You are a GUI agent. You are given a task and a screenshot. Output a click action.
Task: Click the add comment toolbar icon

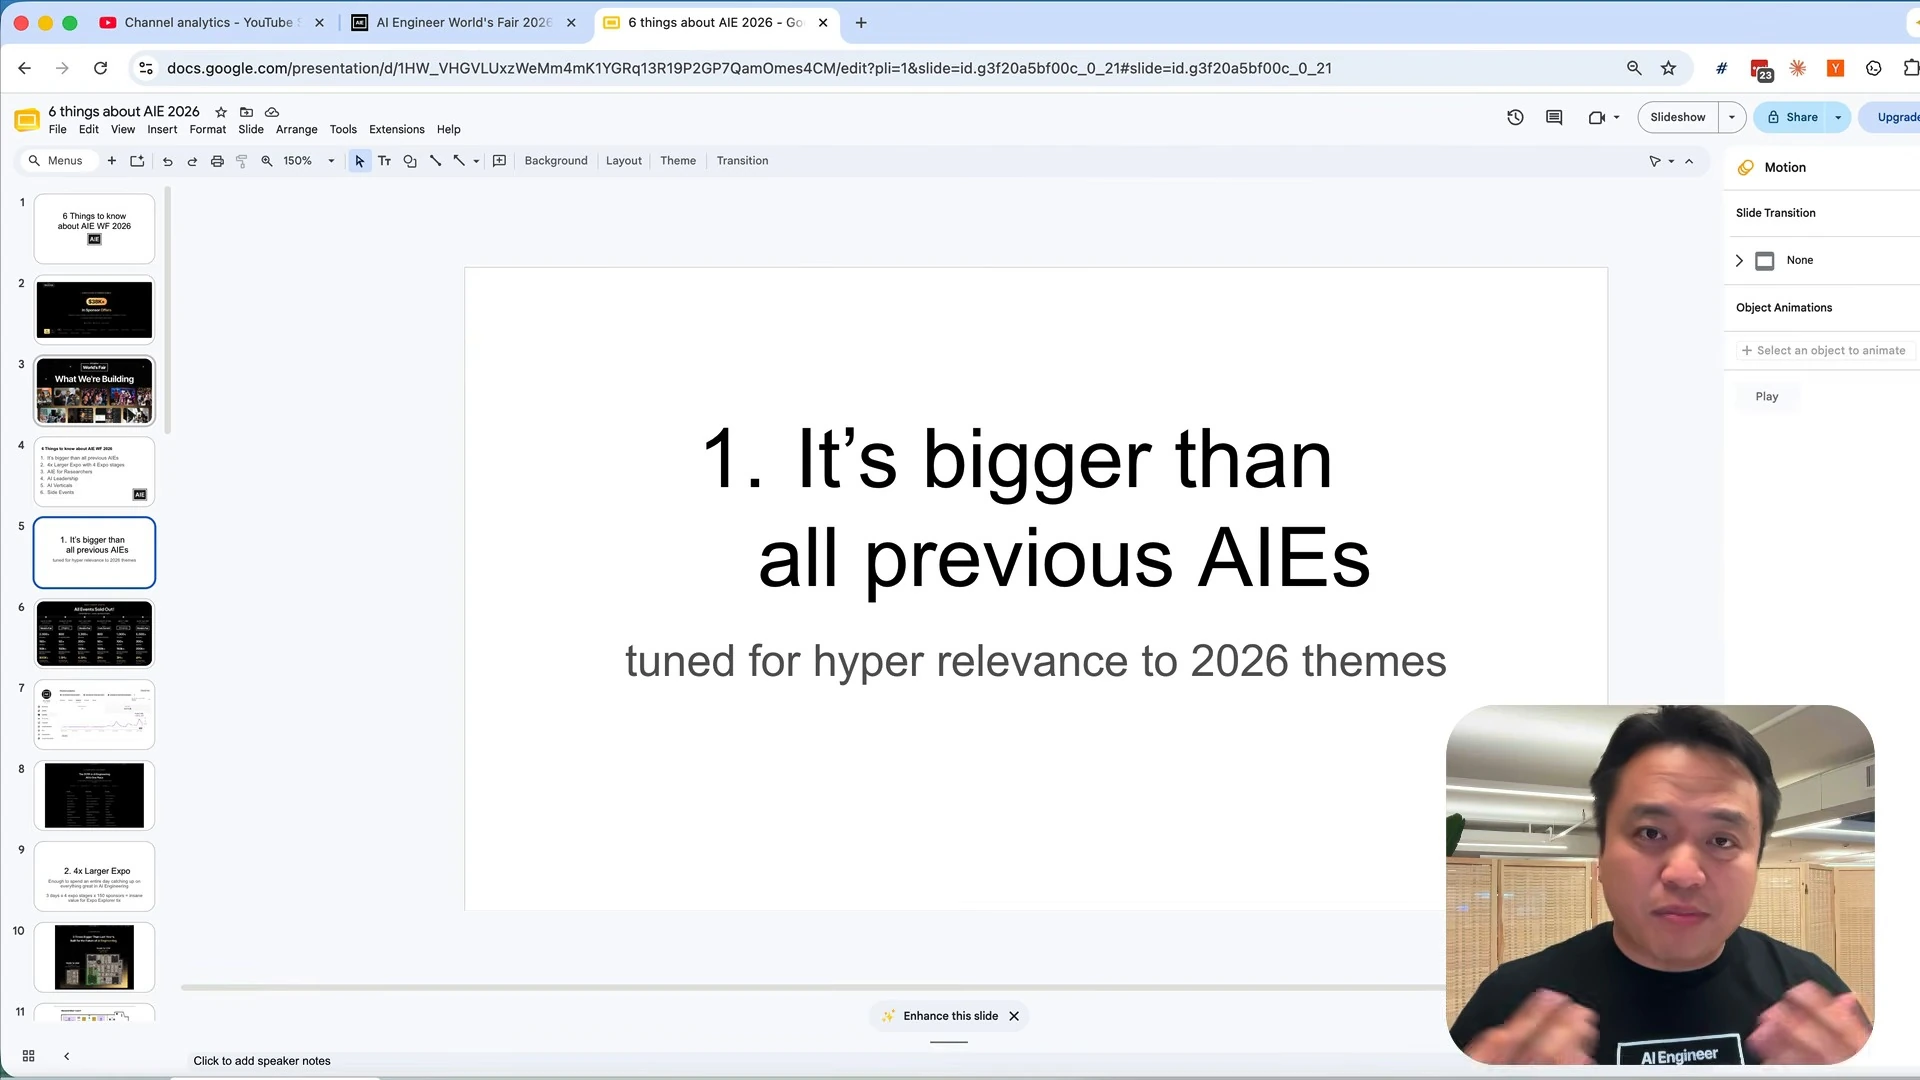click(500, 161)
